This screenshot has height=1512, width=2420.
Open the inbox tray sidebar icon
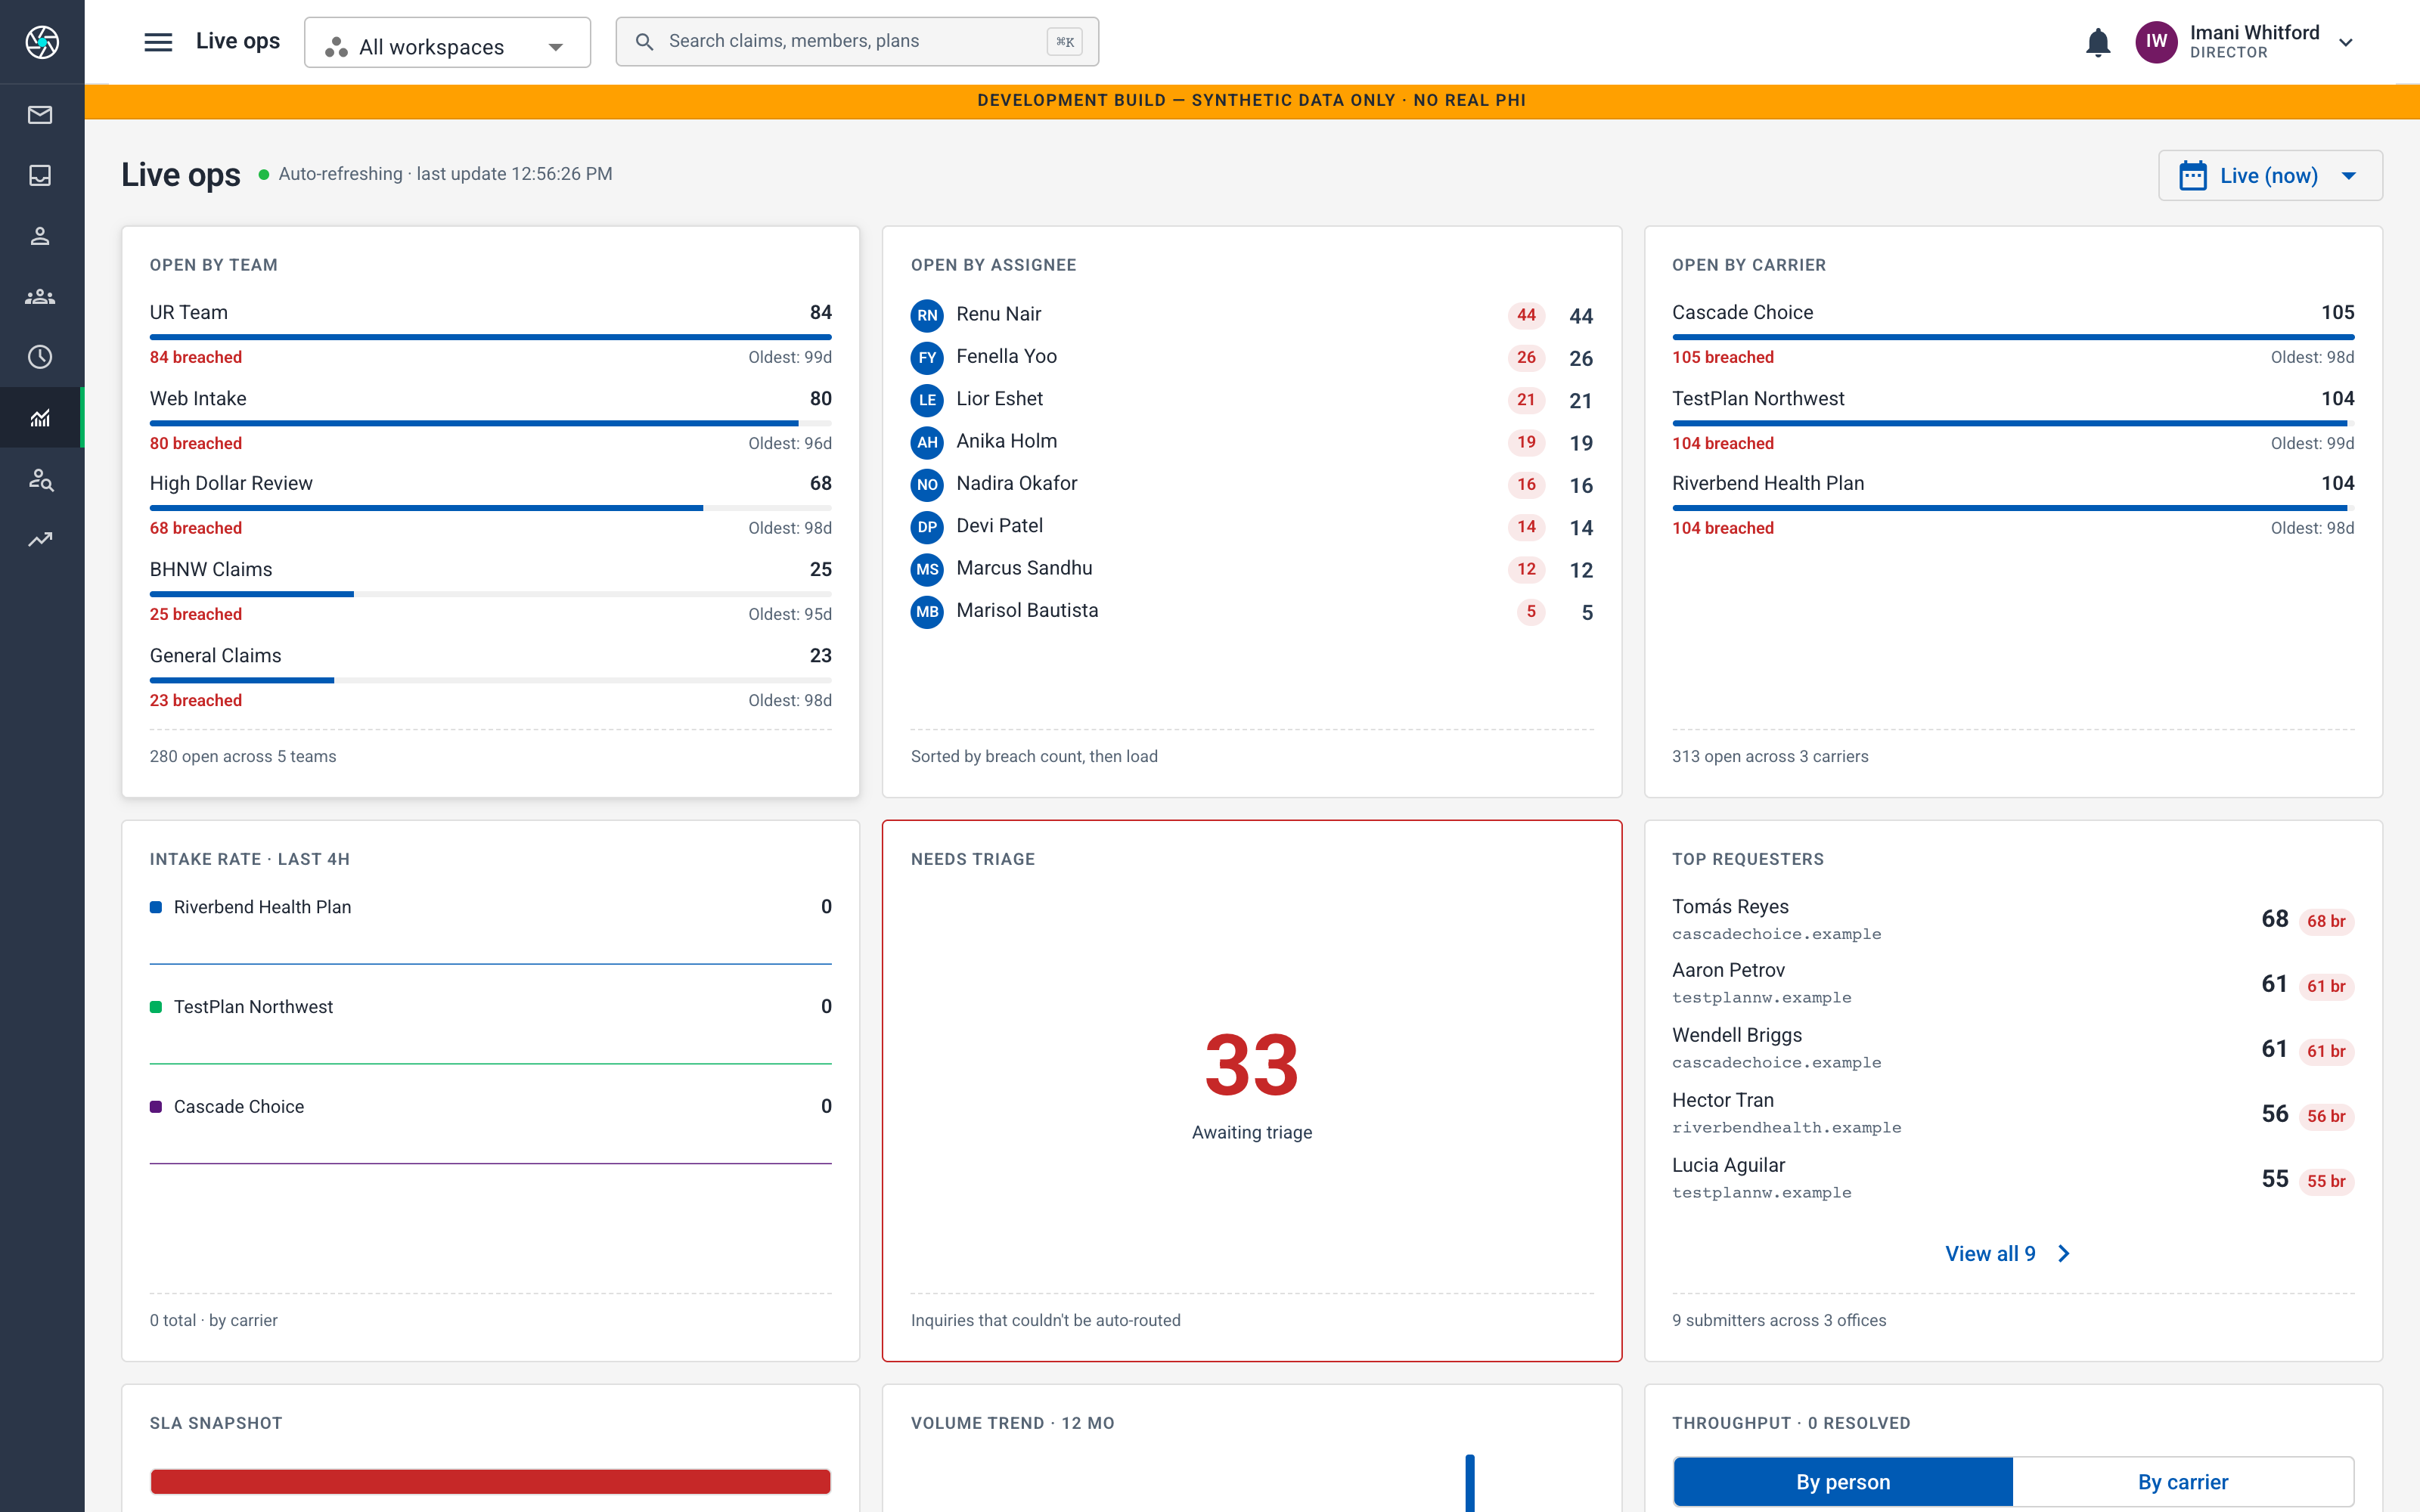pos(40,175)
